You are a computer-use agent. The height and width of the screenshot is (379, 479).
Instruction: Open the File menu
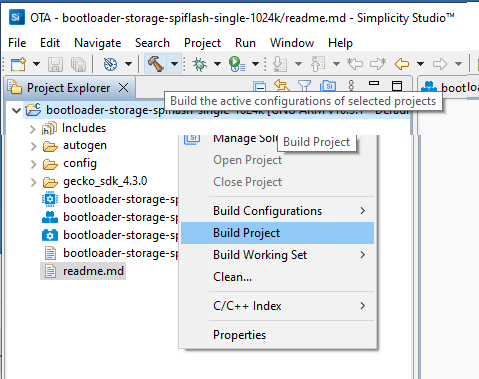(17, 43)
